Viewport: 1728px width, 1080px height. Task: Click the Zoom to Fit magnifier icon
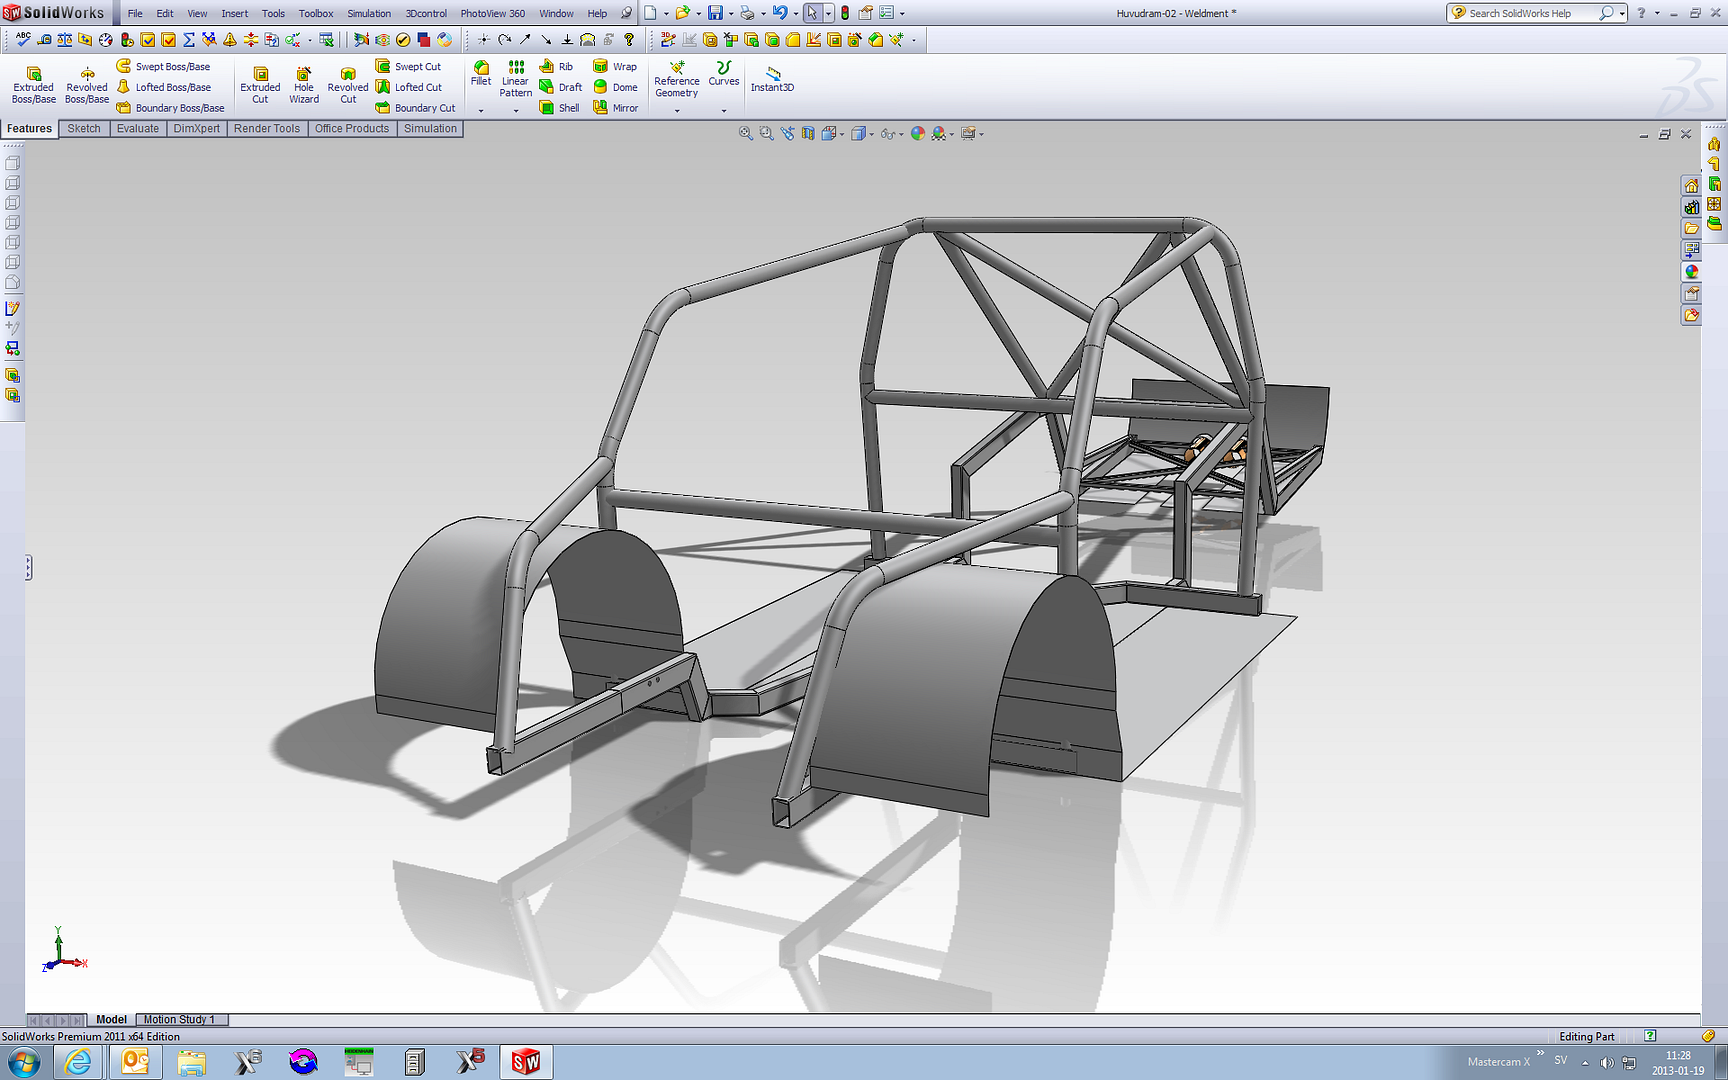click(x=745, y=133)
